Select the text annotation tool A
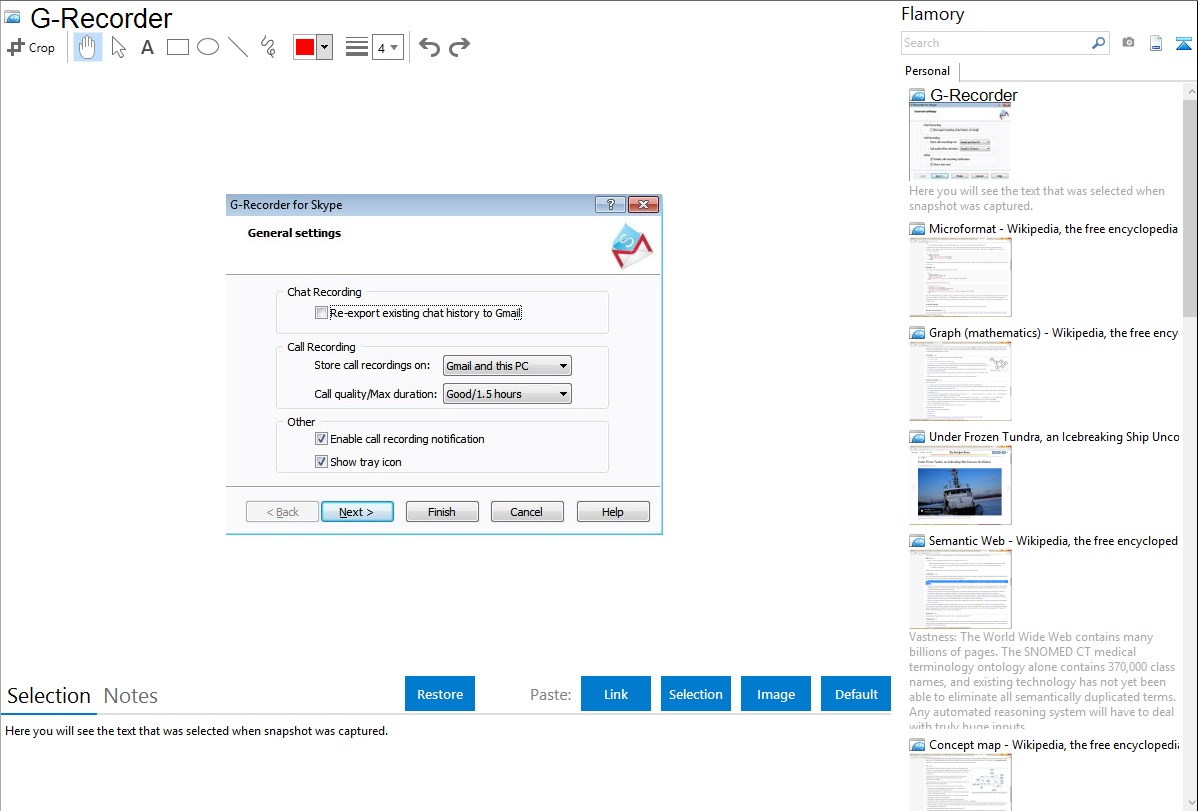The height and width of the screenshot is (811, 1198). 147,47
